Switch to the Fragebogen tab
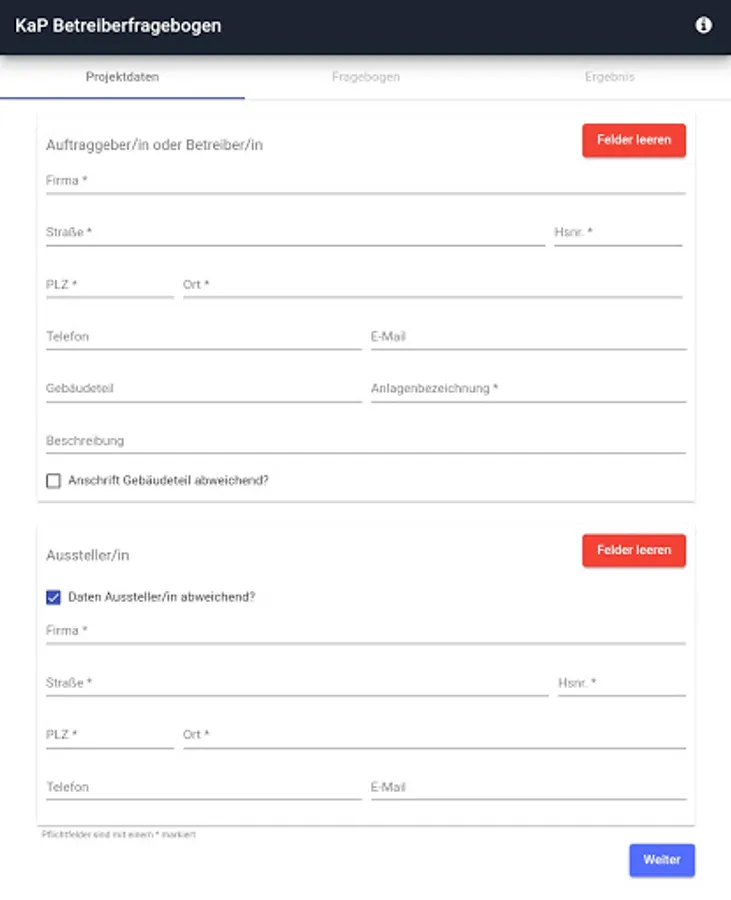This screenshot has height=900, width=731. (x=366, y=77)
